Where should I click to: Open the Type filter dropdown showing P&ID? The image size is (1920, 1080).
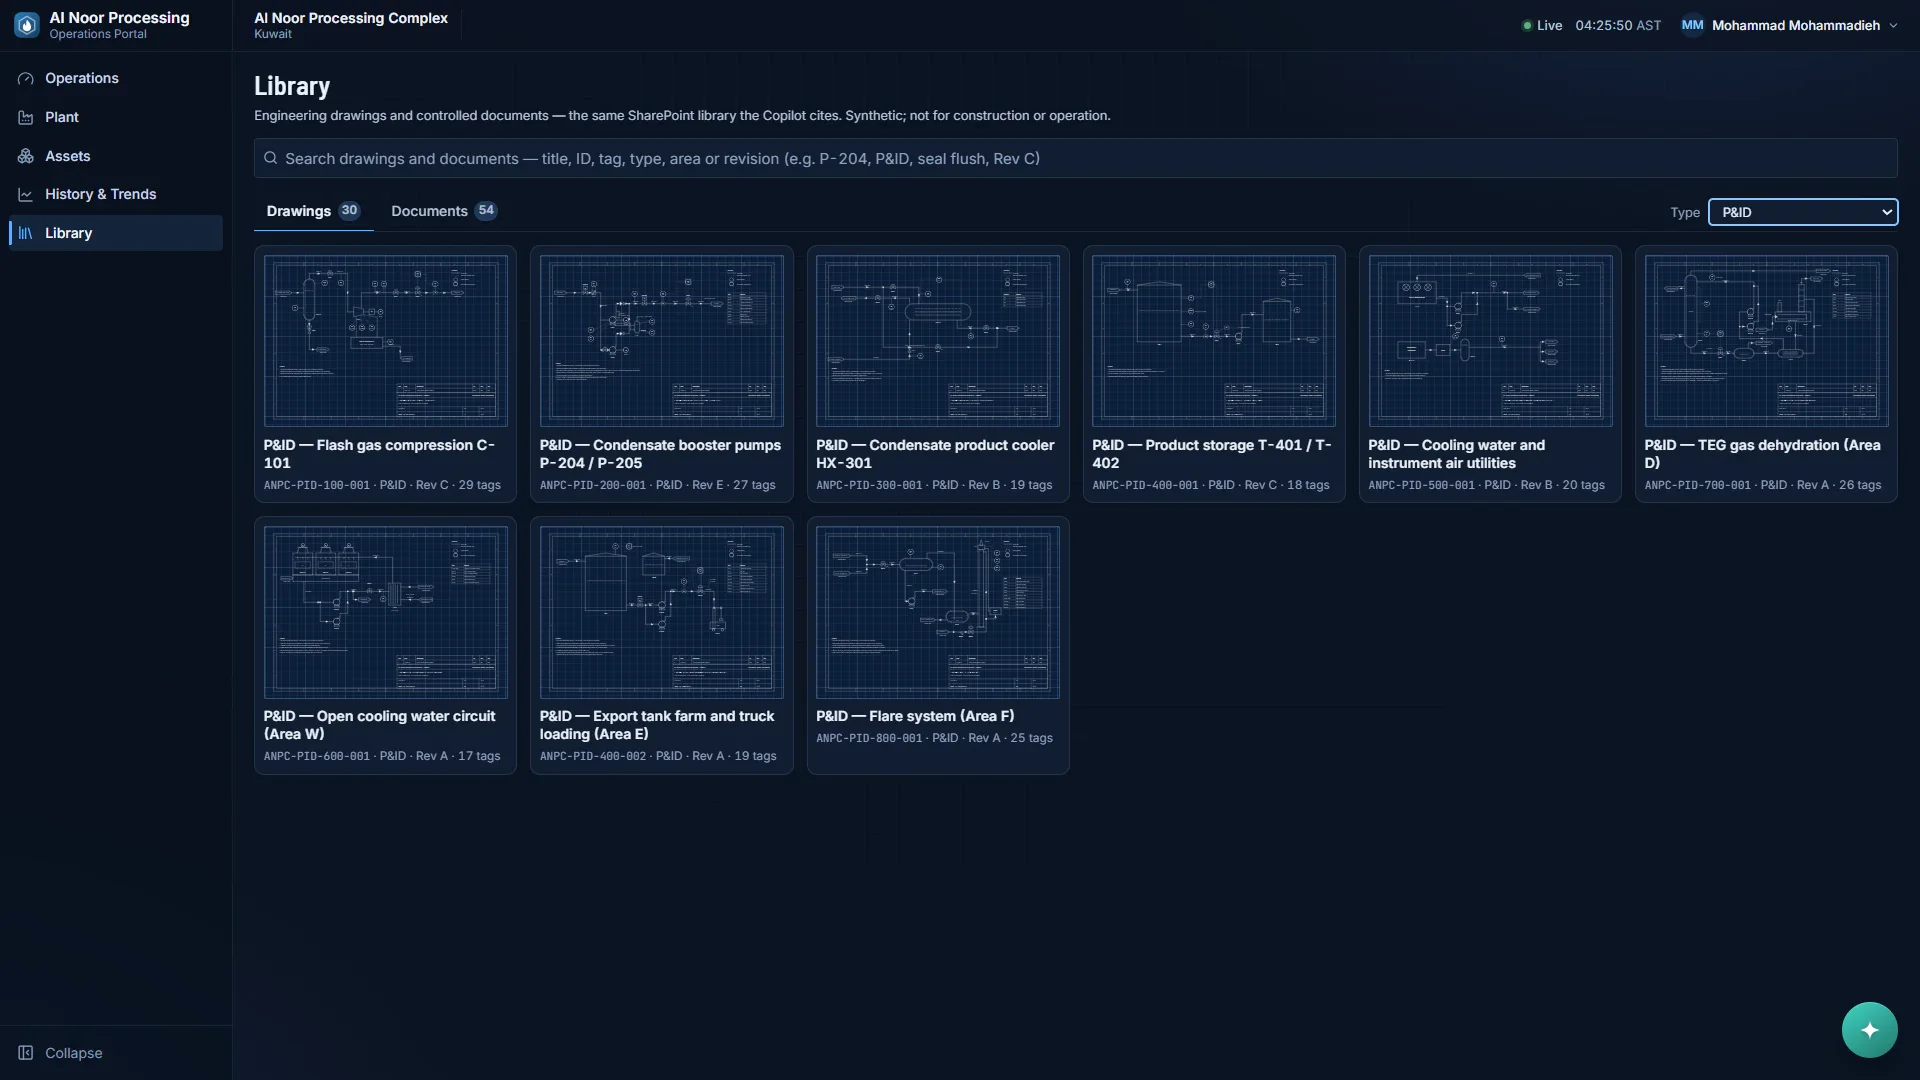[1802, 212]
